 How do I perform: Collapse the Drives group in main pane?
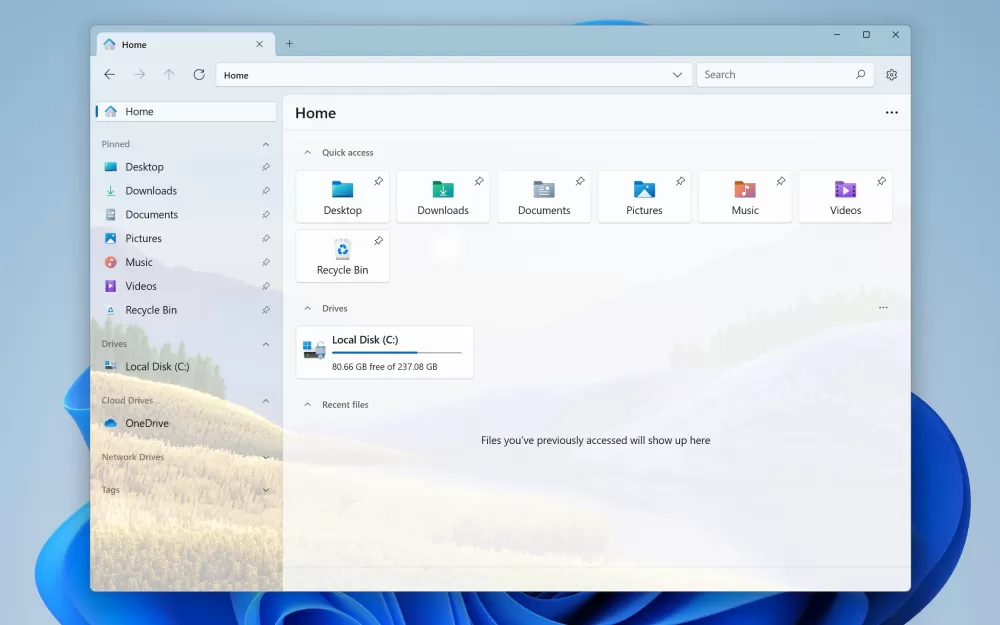point(307,308)
